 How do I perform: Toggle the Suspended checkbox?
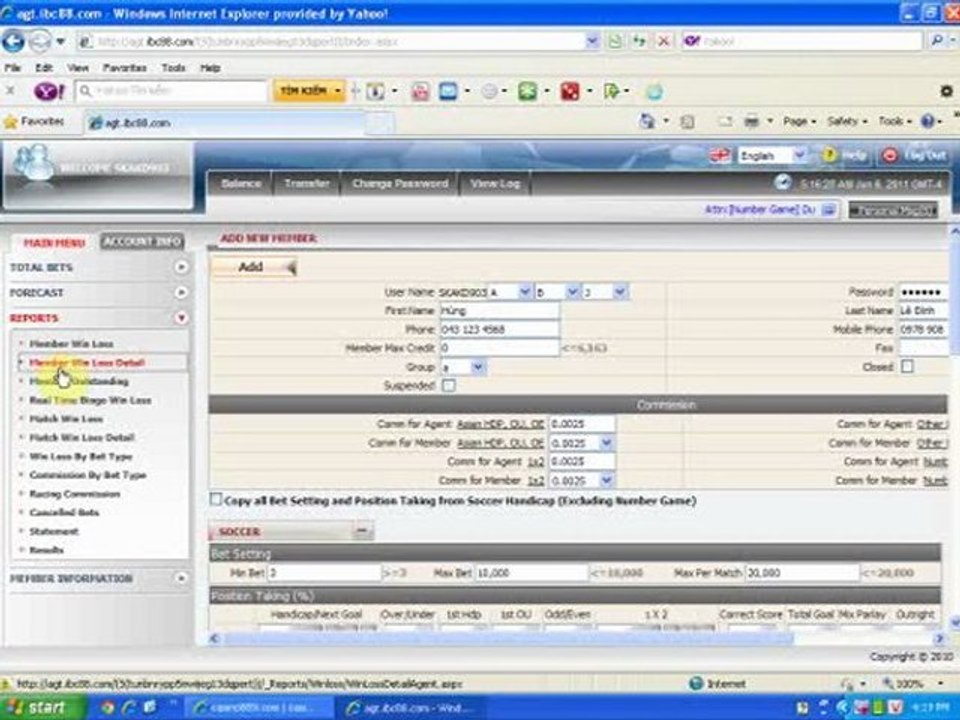(449, 386)
